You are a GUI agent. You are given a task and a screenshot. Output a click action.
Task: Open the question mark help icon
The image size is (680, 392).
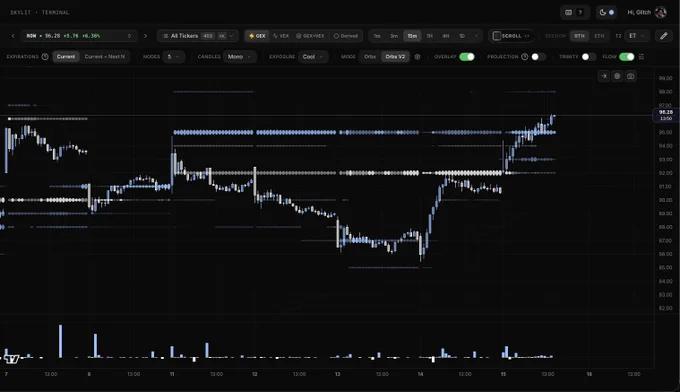[580, 13]
